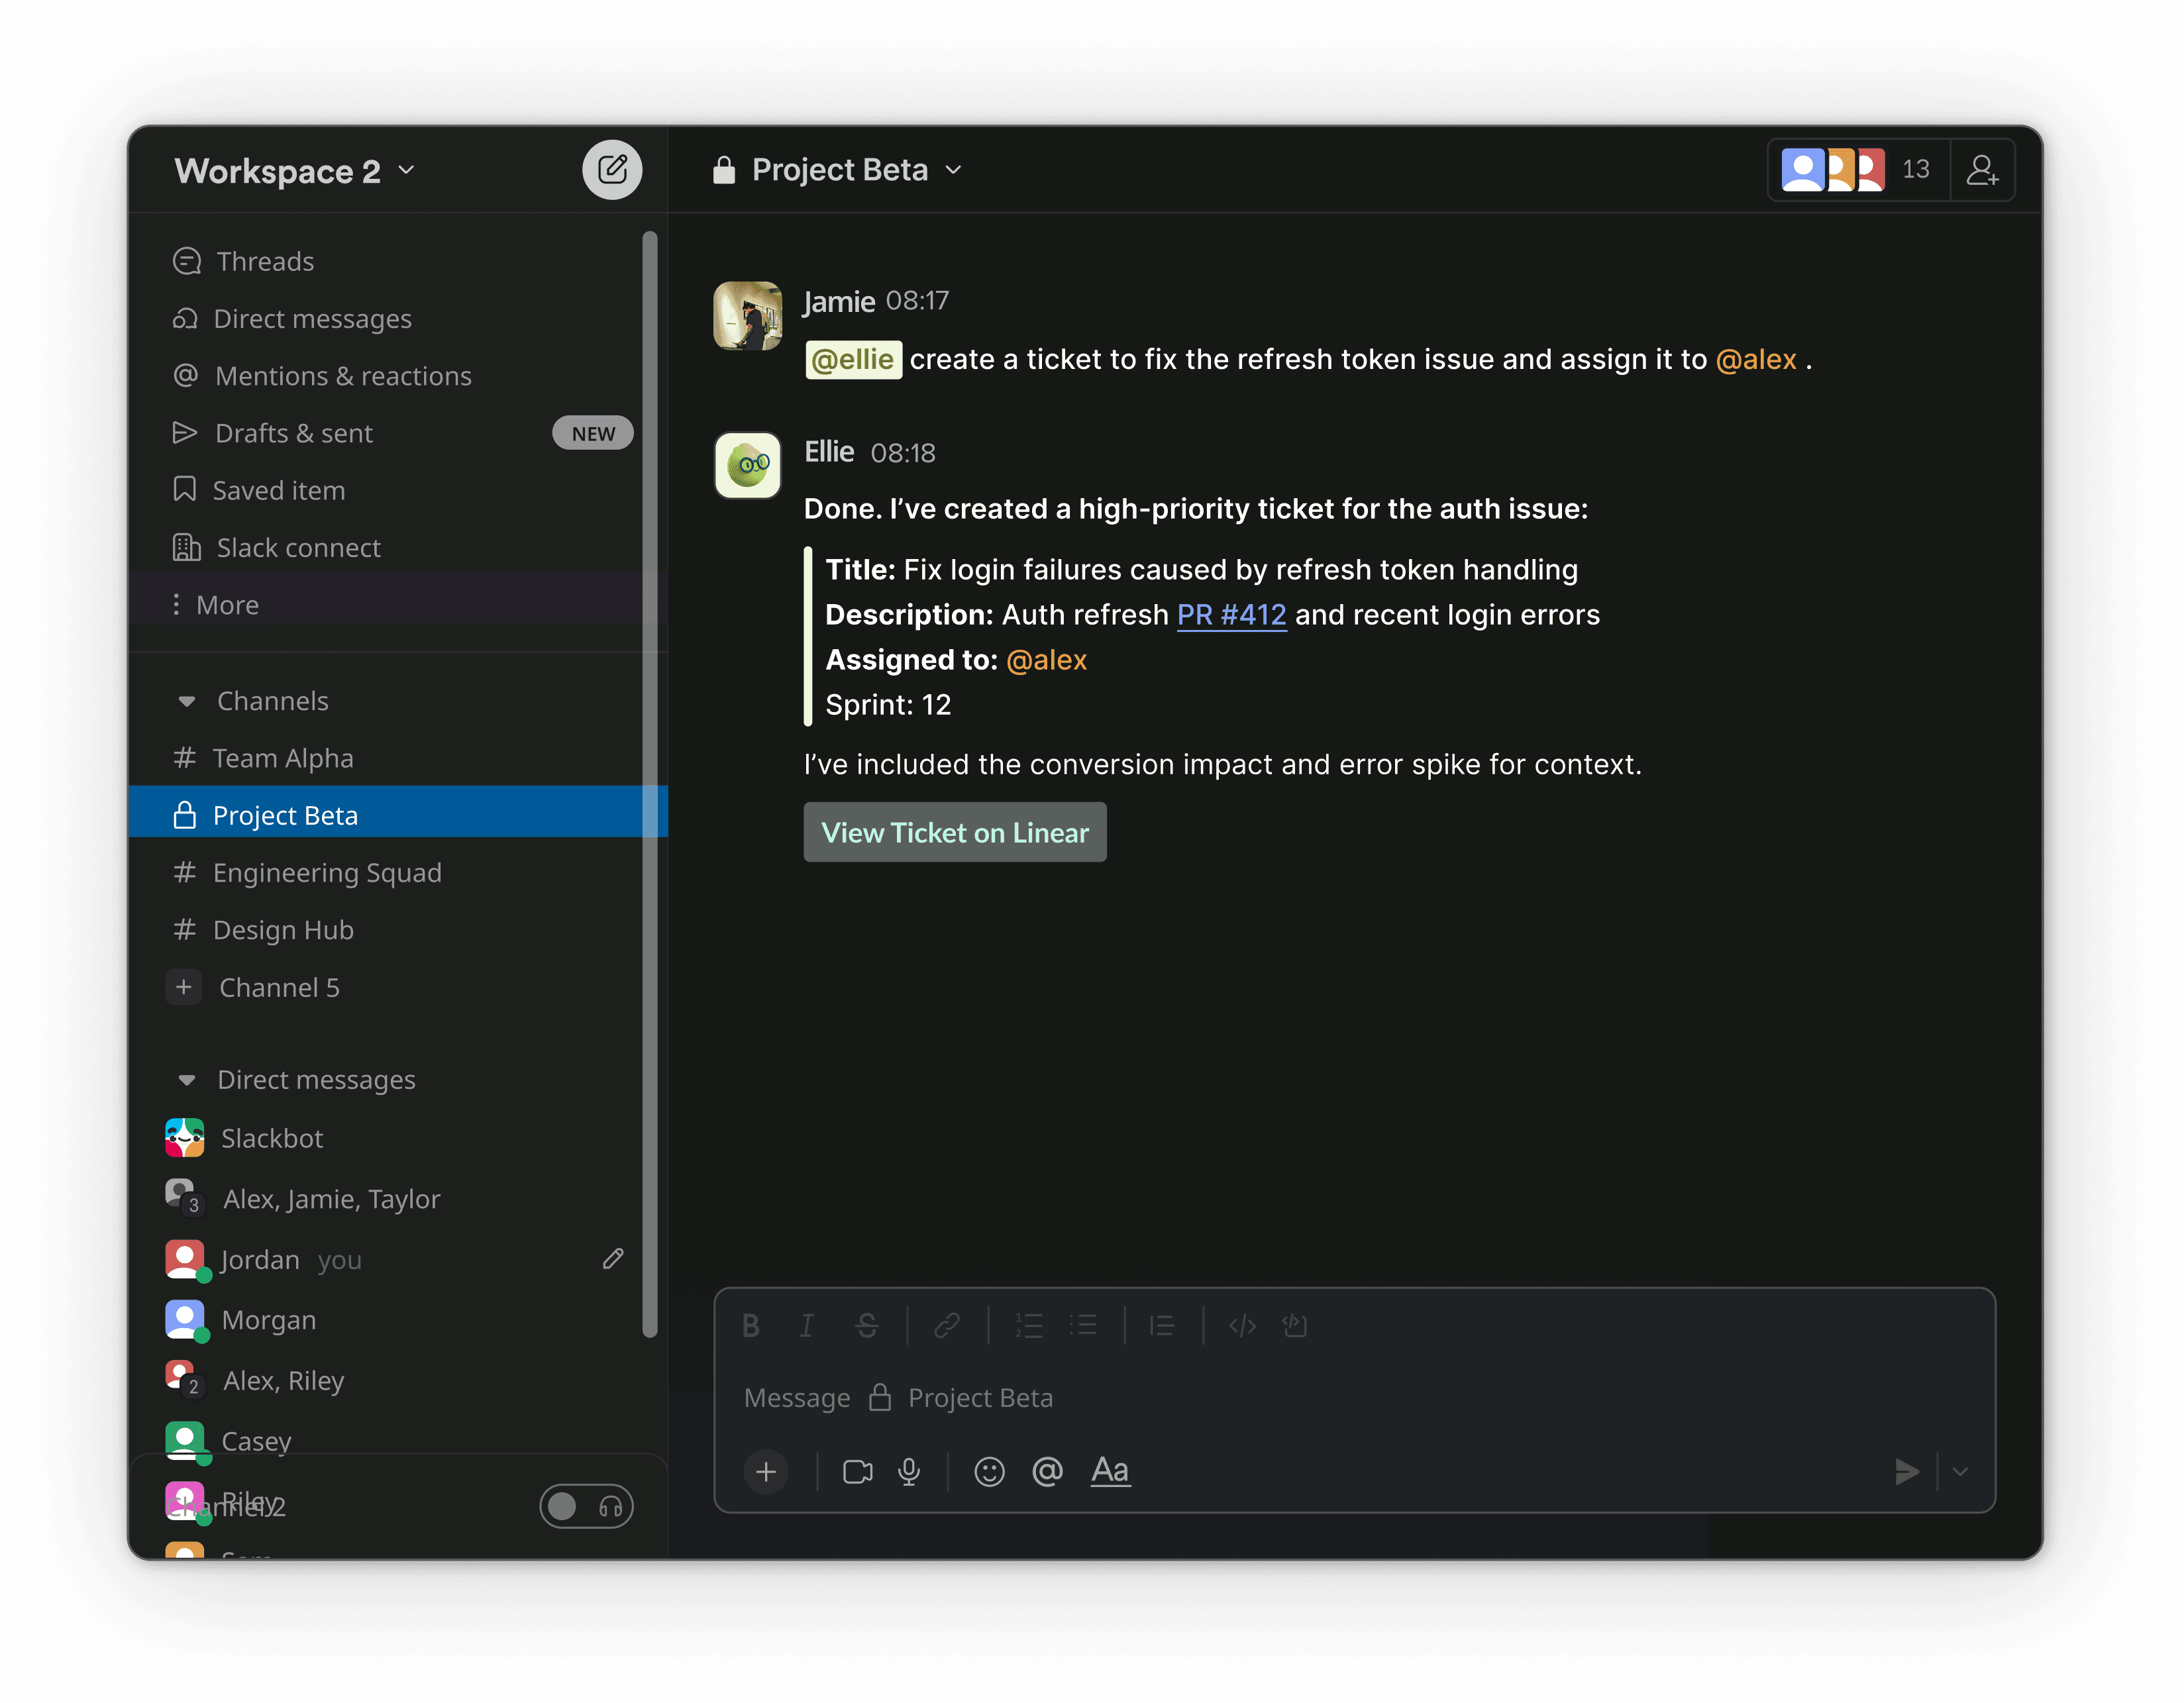Click View Ticket on Linear button
2184x1703 pixels.
tap(954, 832)
